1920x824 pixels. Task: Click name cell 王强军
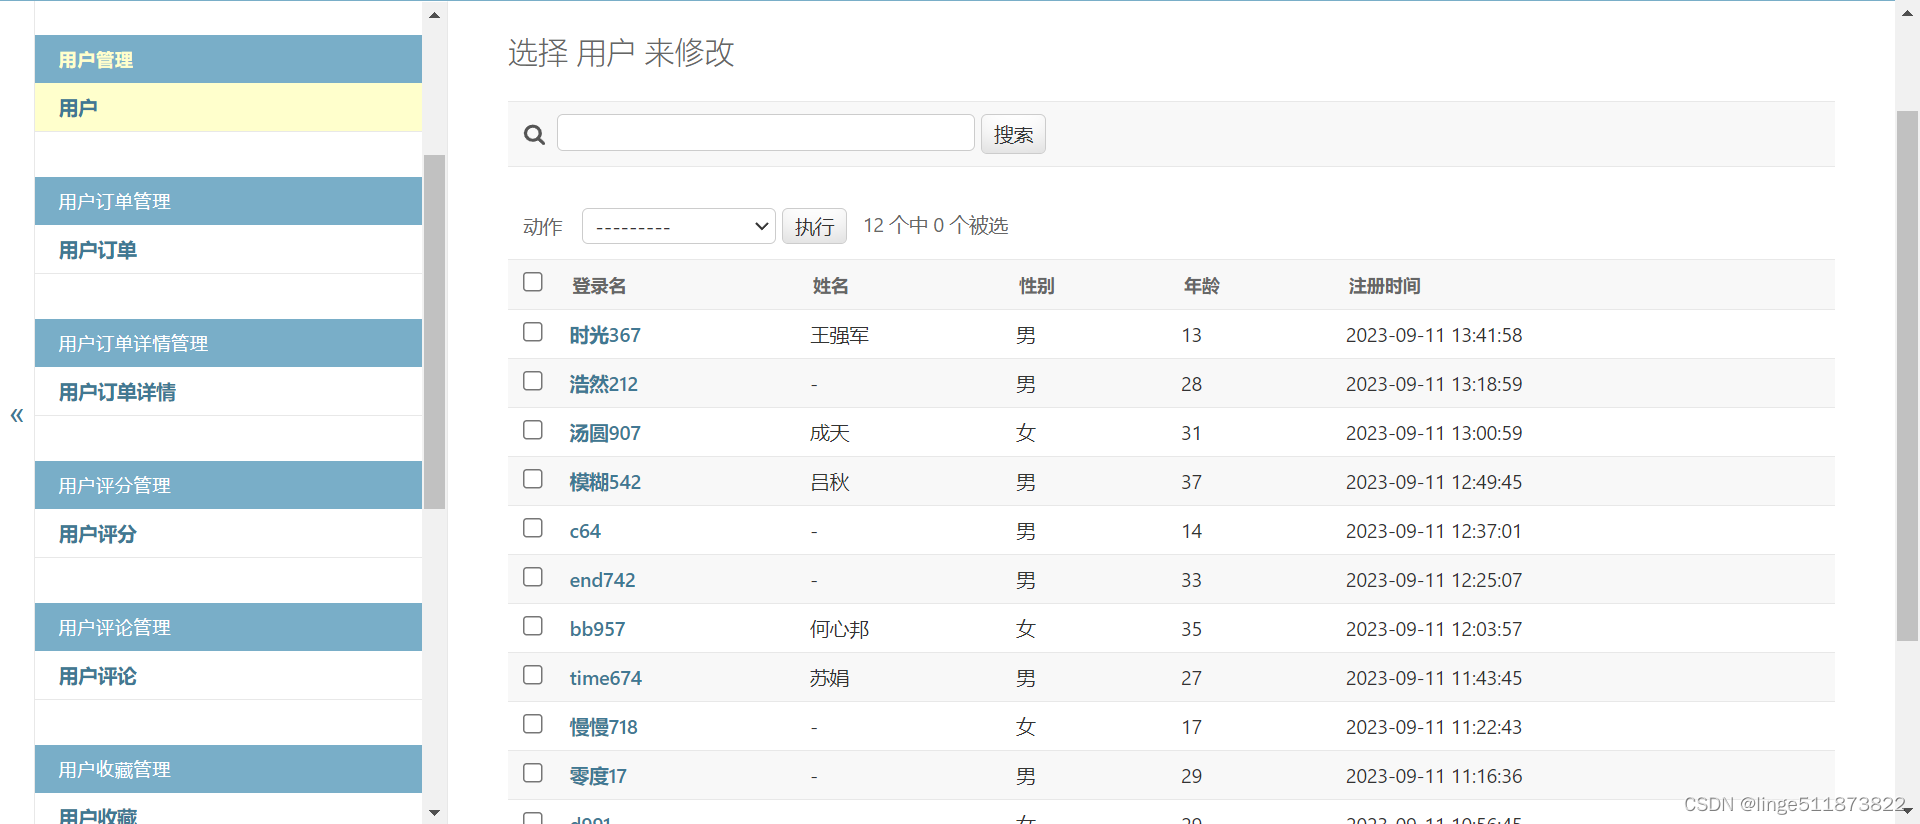839,335
